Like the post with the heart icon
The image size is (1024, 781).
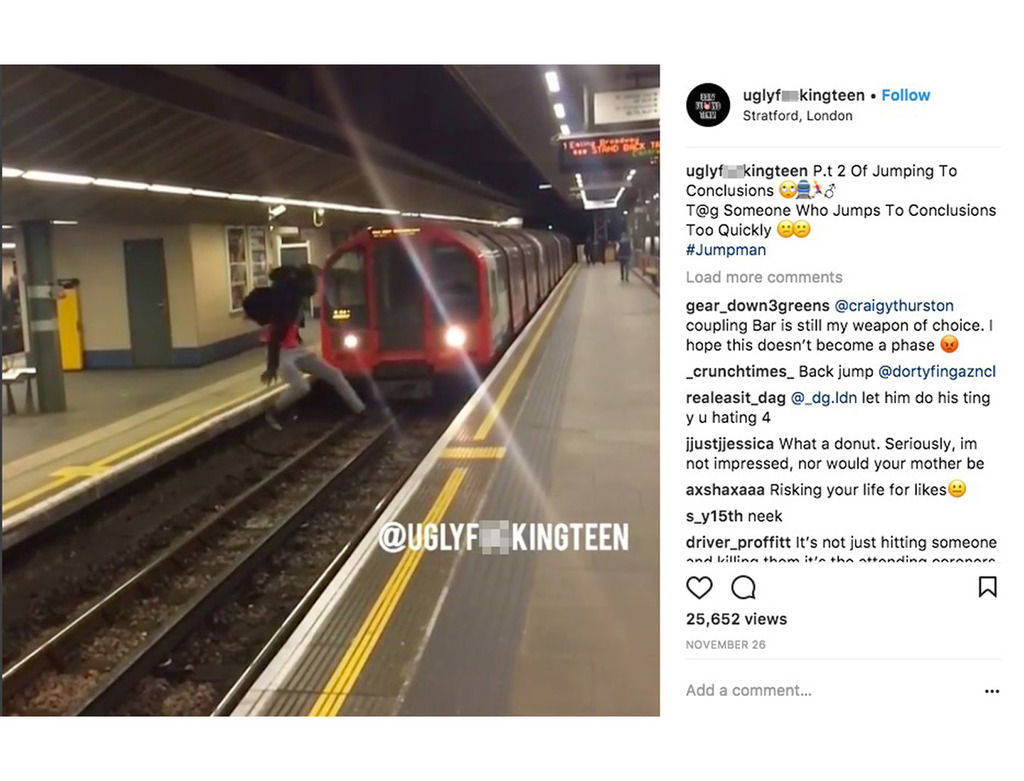699,588
